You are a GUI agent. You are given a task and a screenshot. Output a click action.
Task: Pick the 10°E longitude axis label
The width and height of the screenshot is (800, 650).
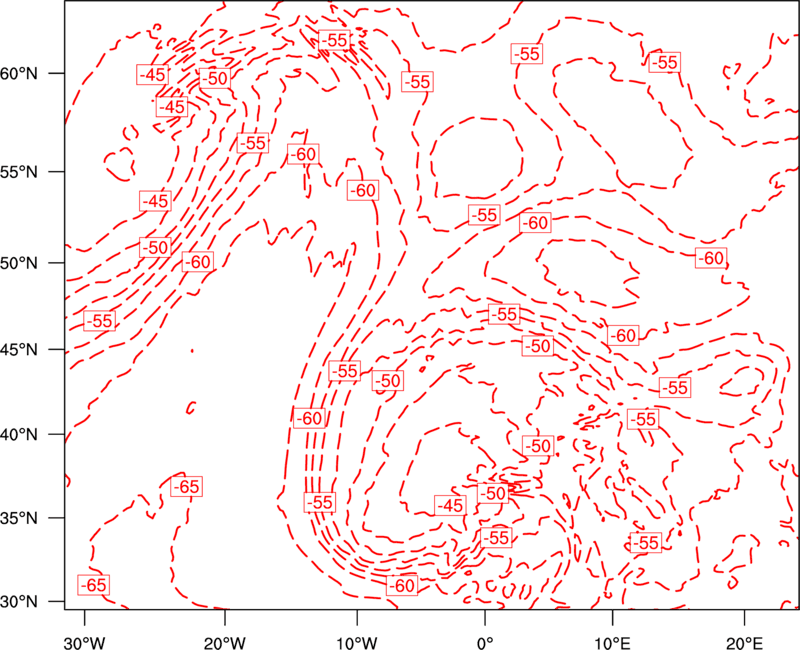[x=612, y=642]
